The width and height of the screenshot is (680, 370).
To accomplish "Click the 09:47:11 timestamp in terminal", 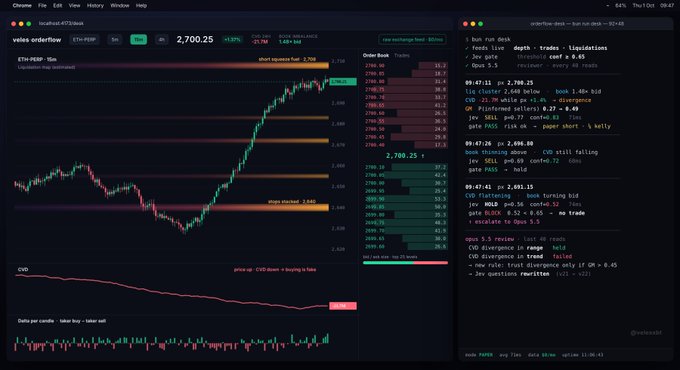I will click(478, 83).
